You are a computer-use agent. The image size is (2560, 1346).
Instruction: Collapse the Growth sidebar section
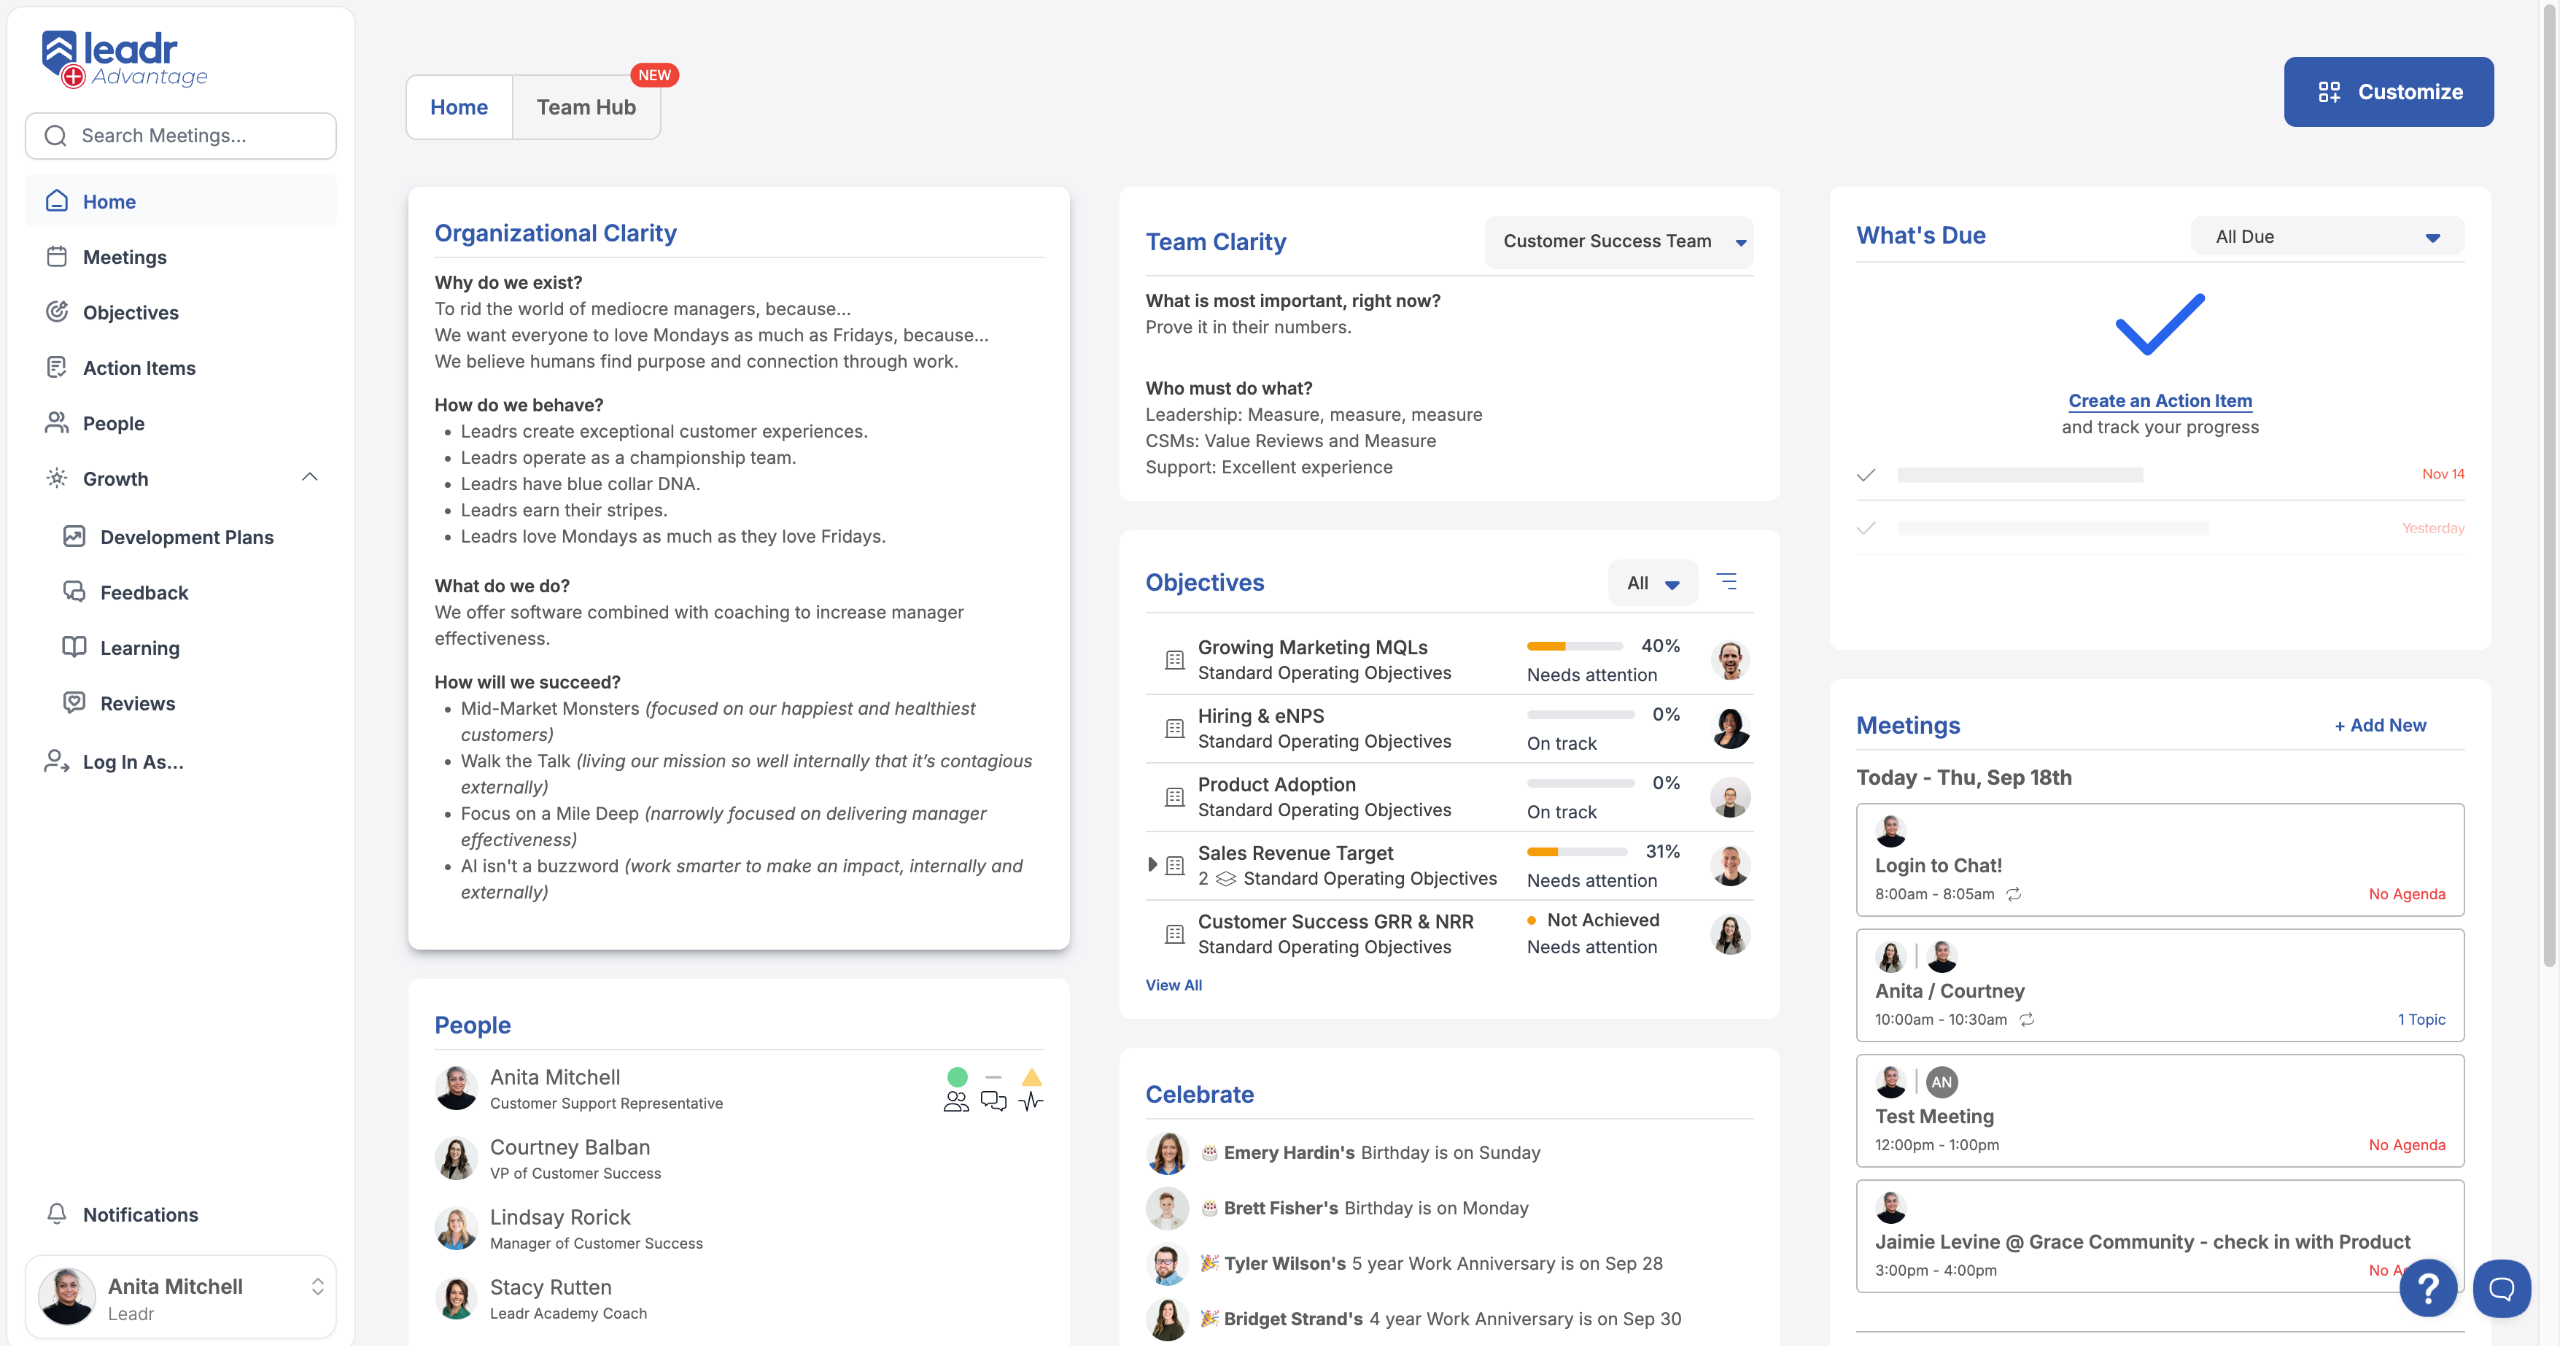(x=310, y=478)
